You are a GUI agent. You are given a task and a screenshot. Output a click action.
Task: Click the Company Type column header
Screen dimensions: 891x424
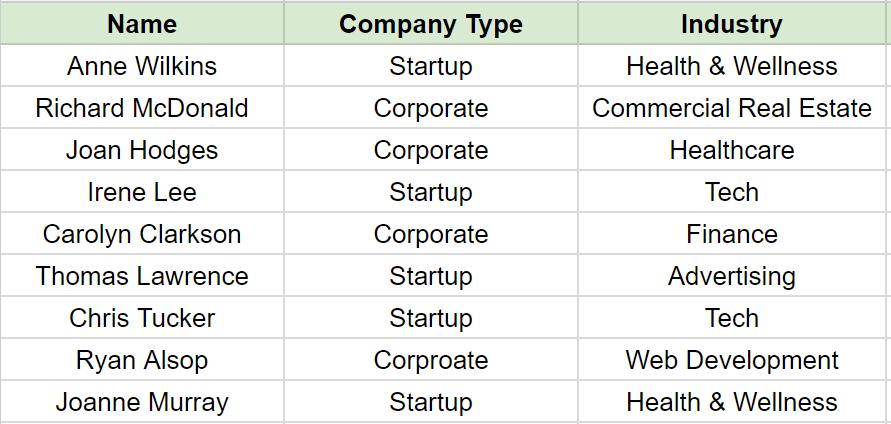click(x=430, y=24)
